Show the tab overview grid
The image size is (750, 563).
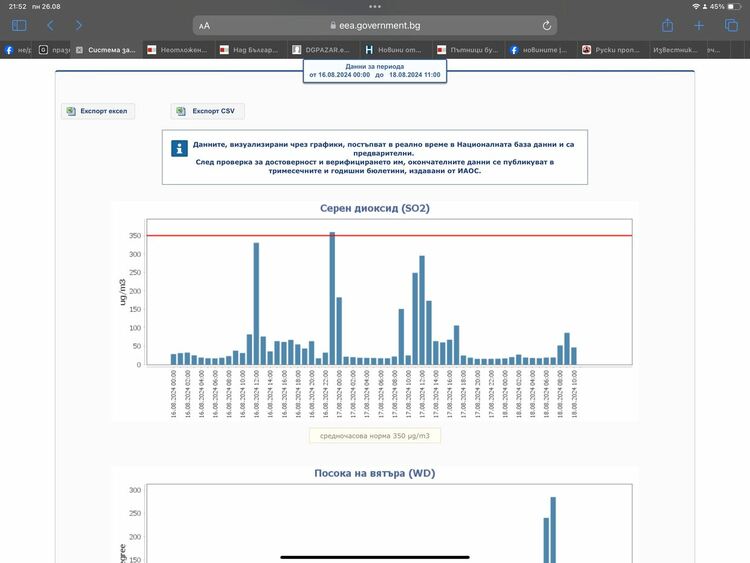coord(730,25)
